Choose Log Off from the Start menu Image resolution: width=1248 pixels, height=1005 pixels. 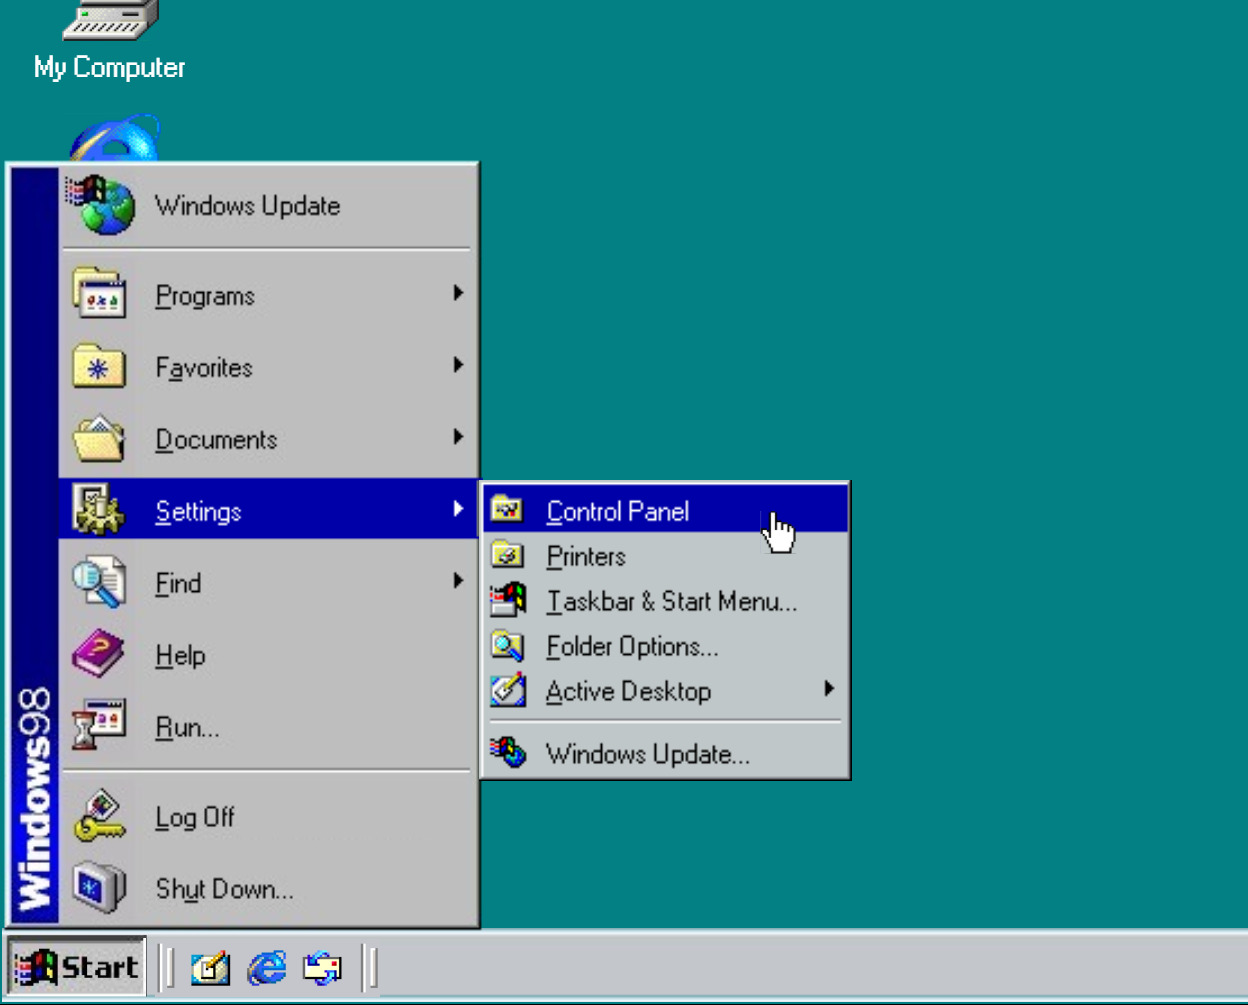[x=267, y=817]
